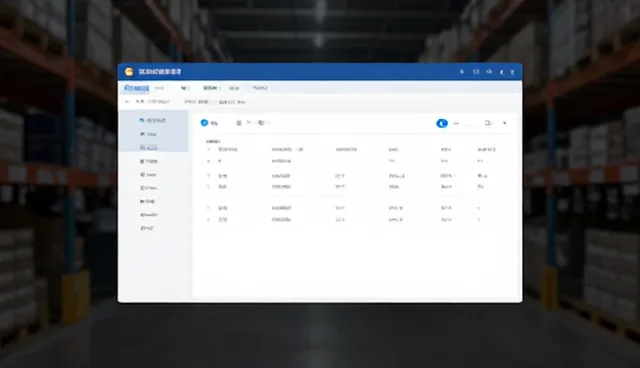Click the leftmost icon in the title bar's right group

pyautogui.click(x=462, y=72)
